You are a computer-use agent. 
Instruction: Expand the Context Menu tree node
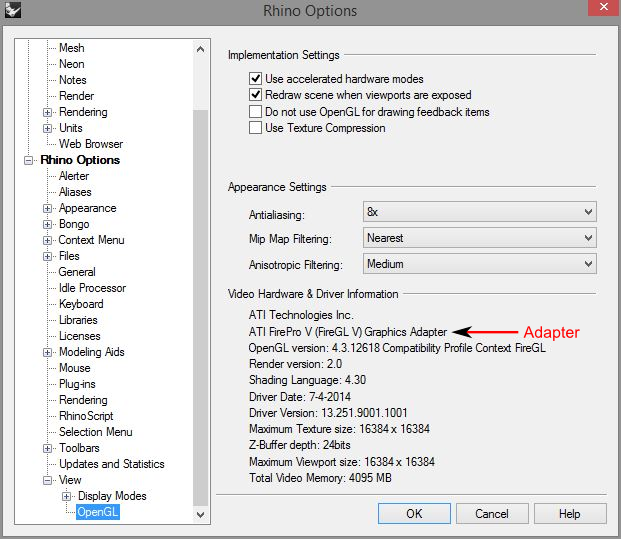click(47, 240)
